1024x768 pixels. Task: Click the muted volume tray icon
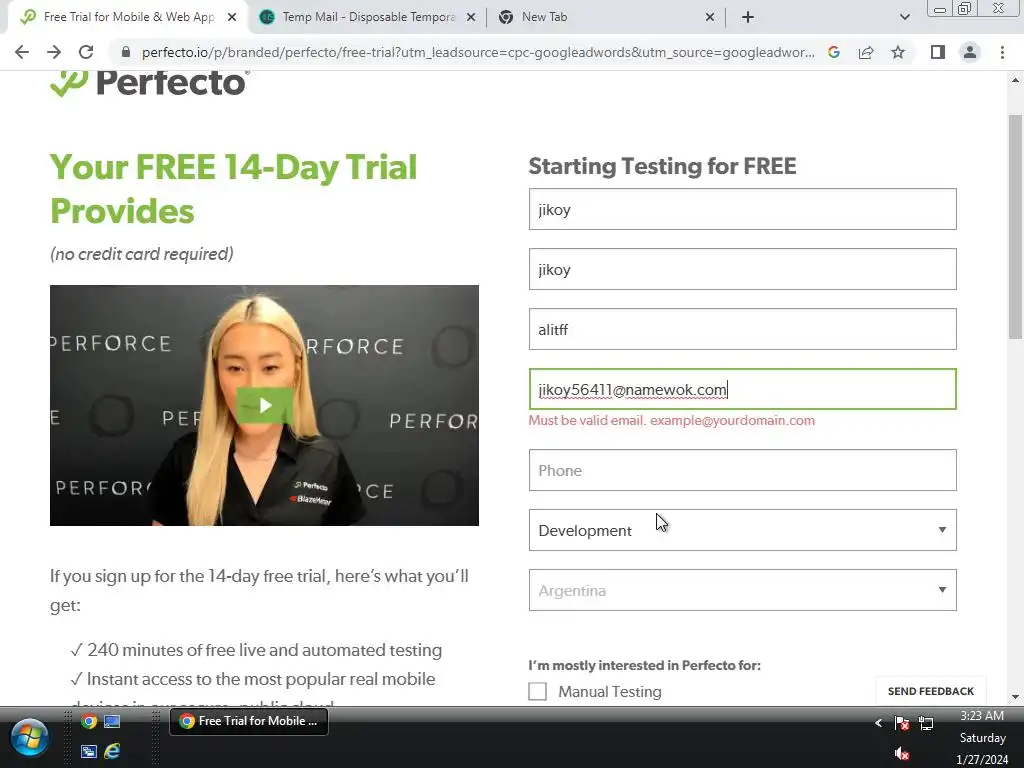click(x=902, y=754)
